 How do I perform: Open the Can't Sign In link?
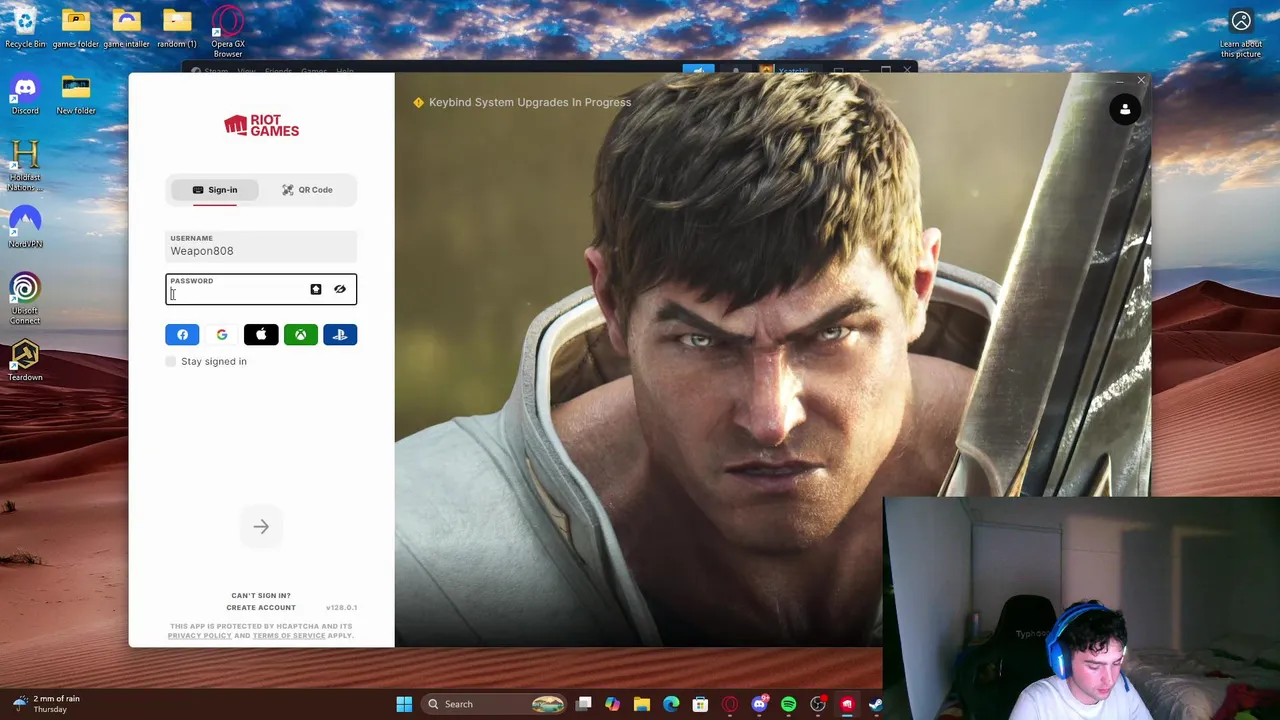click(261, 595)
